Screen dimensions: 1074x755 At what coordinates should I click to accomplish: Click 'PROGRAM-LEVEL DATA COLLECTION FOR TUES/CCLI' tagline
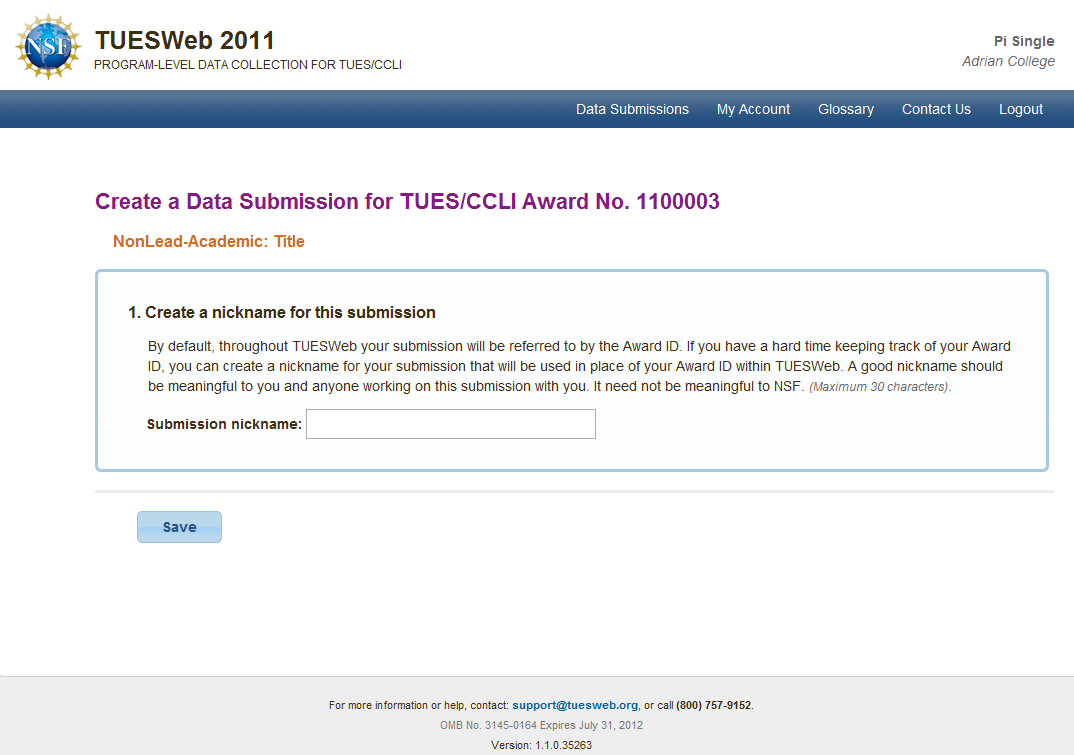248,65
